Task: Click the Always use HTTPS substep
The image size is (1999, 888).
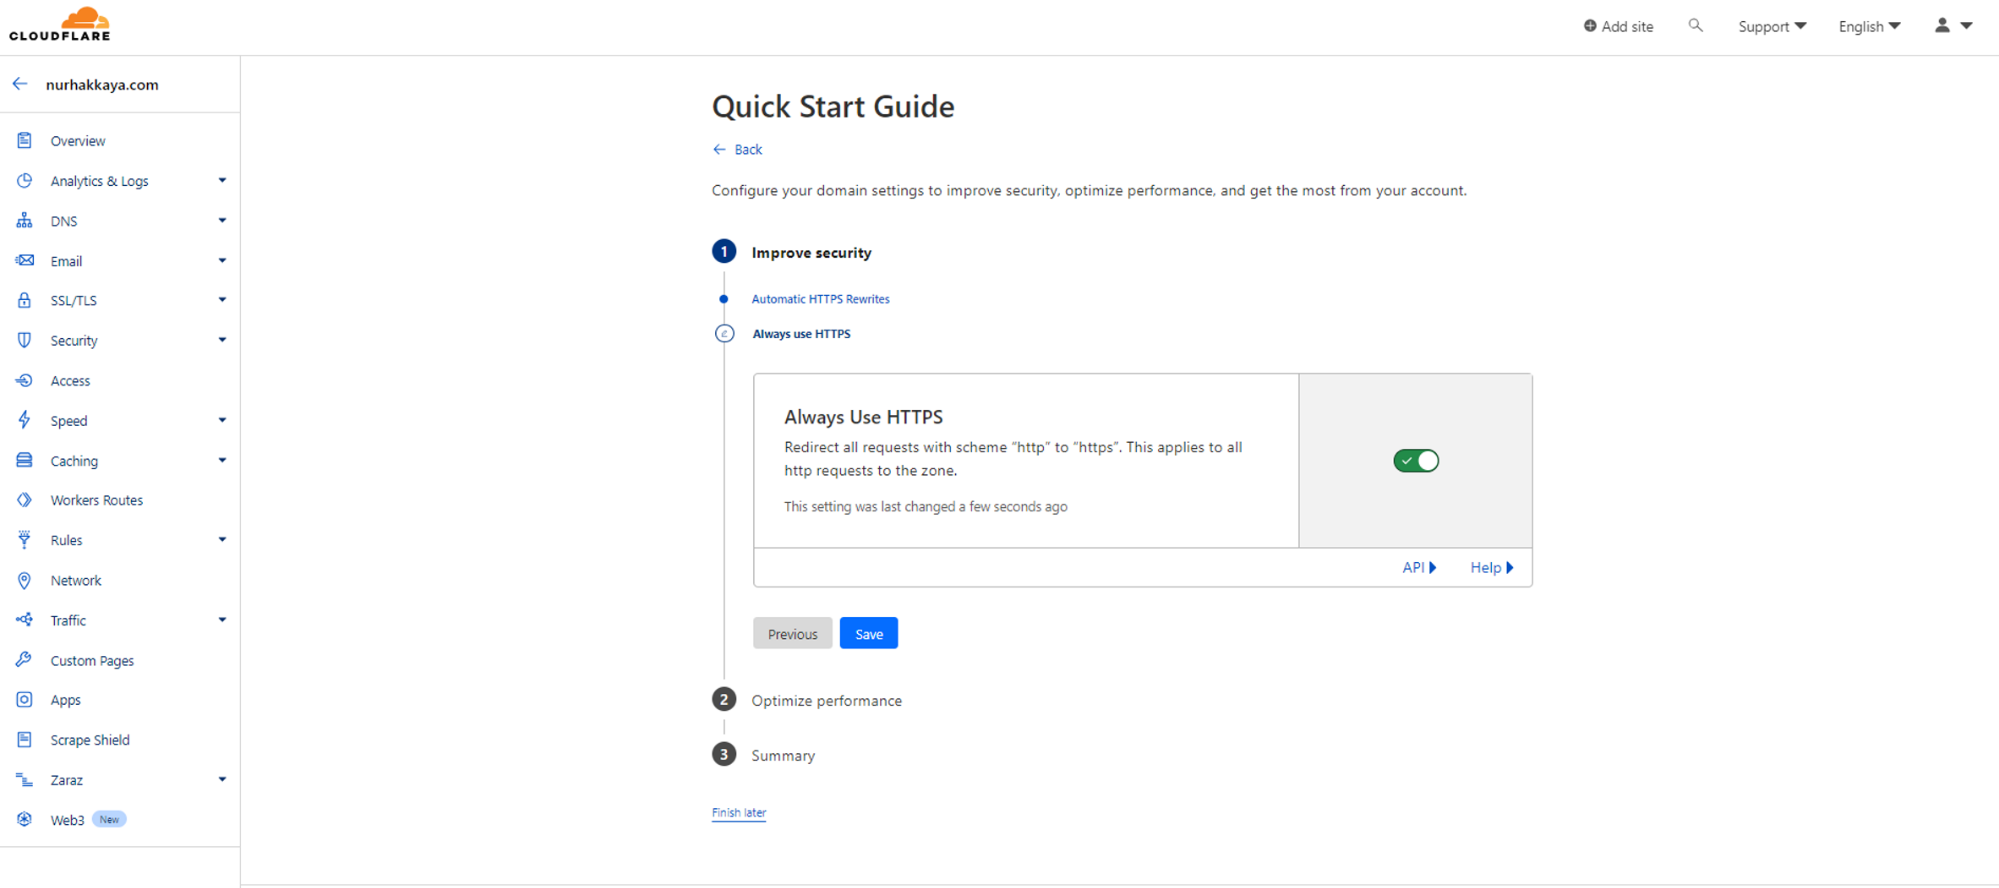Action: [801, 334]
